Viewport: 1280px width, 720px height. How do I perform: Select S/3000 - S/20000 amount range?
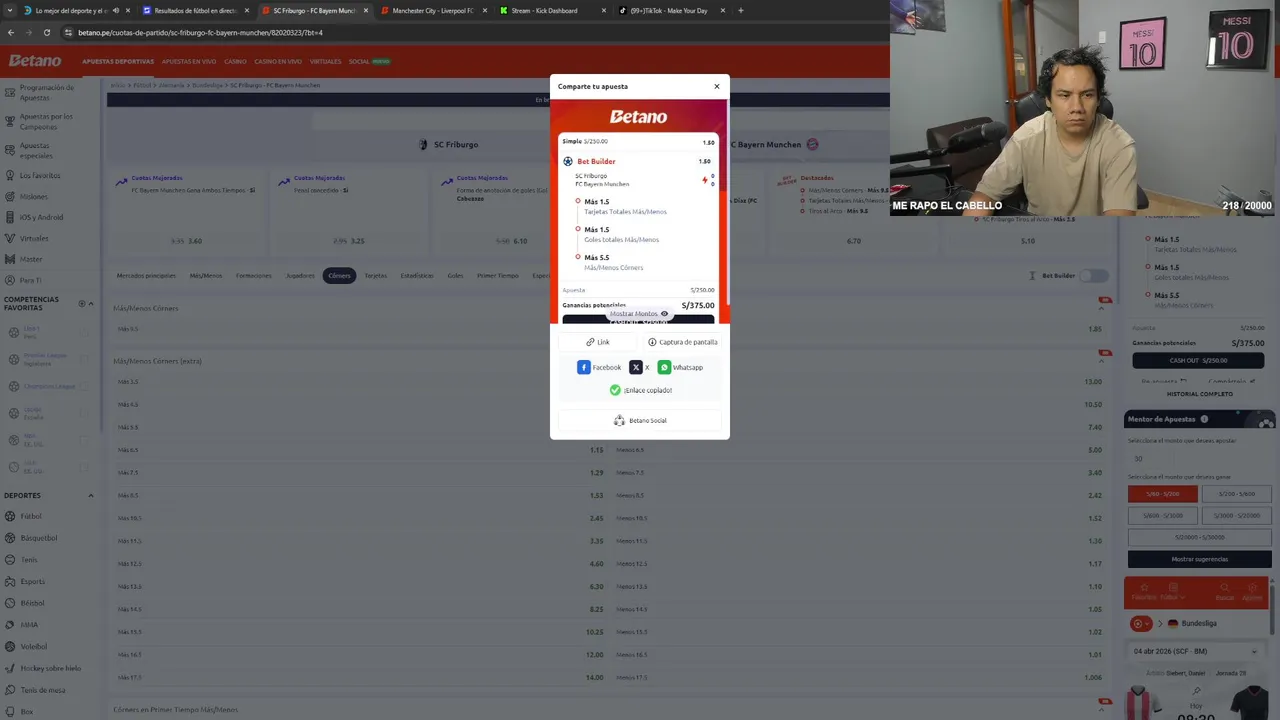pyautogui.click(x=1236, y=515)
